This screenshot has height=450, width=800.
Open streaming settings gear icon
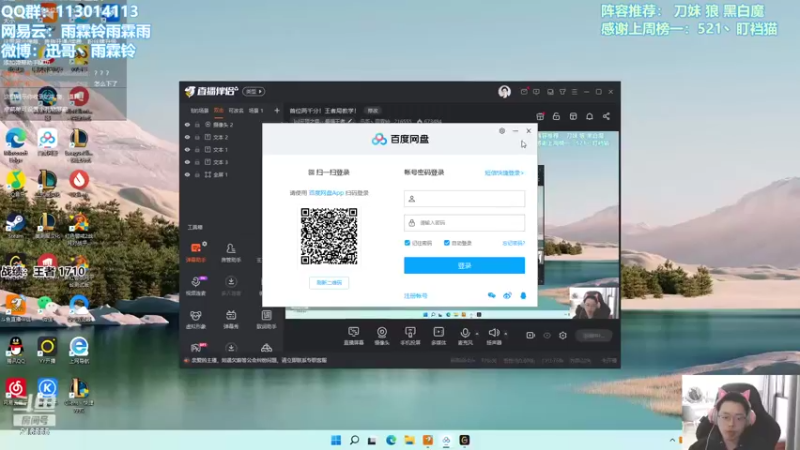(x=563, y=335)
